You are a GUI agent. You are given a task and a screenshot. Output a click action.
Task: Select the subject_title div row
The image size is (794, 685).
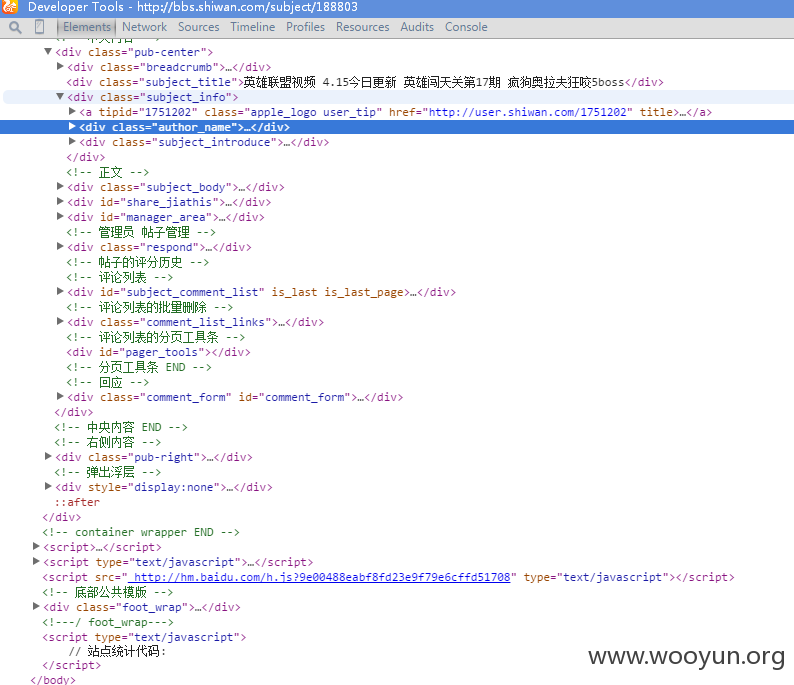[x=365, y=82]
